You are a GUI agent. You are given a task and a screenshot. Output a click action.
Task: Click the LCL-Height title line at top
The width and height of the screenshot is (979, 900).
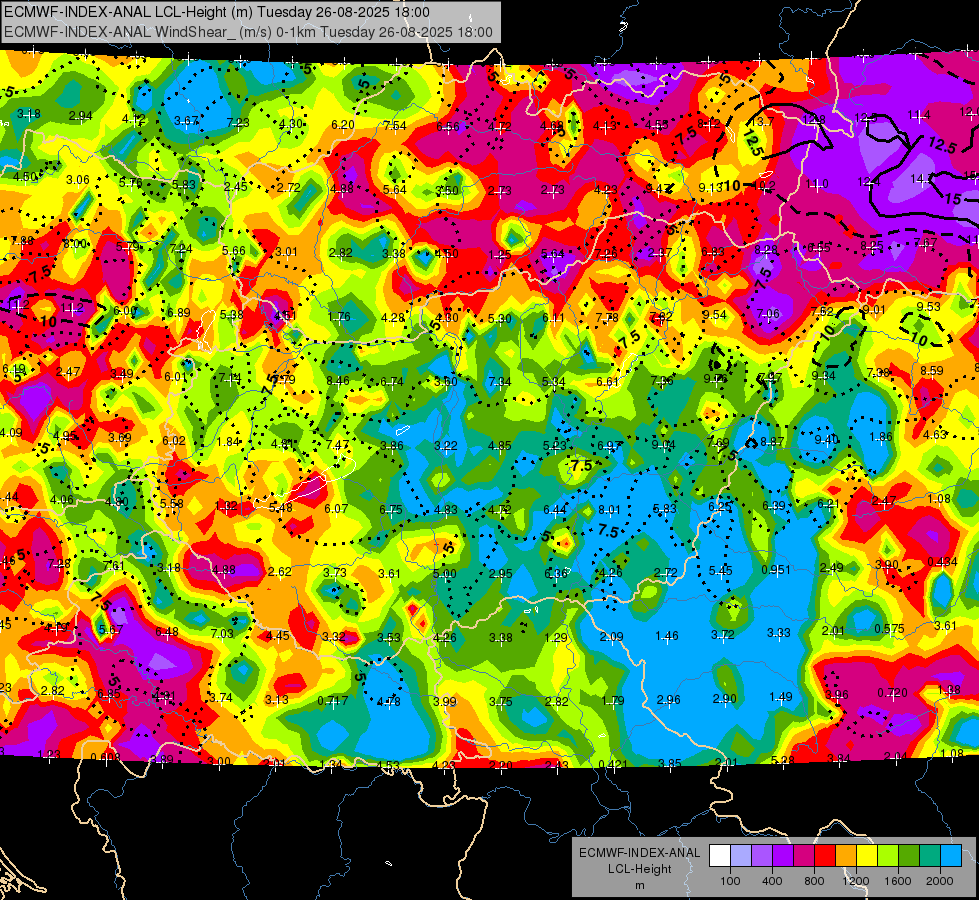click(217, 12)
